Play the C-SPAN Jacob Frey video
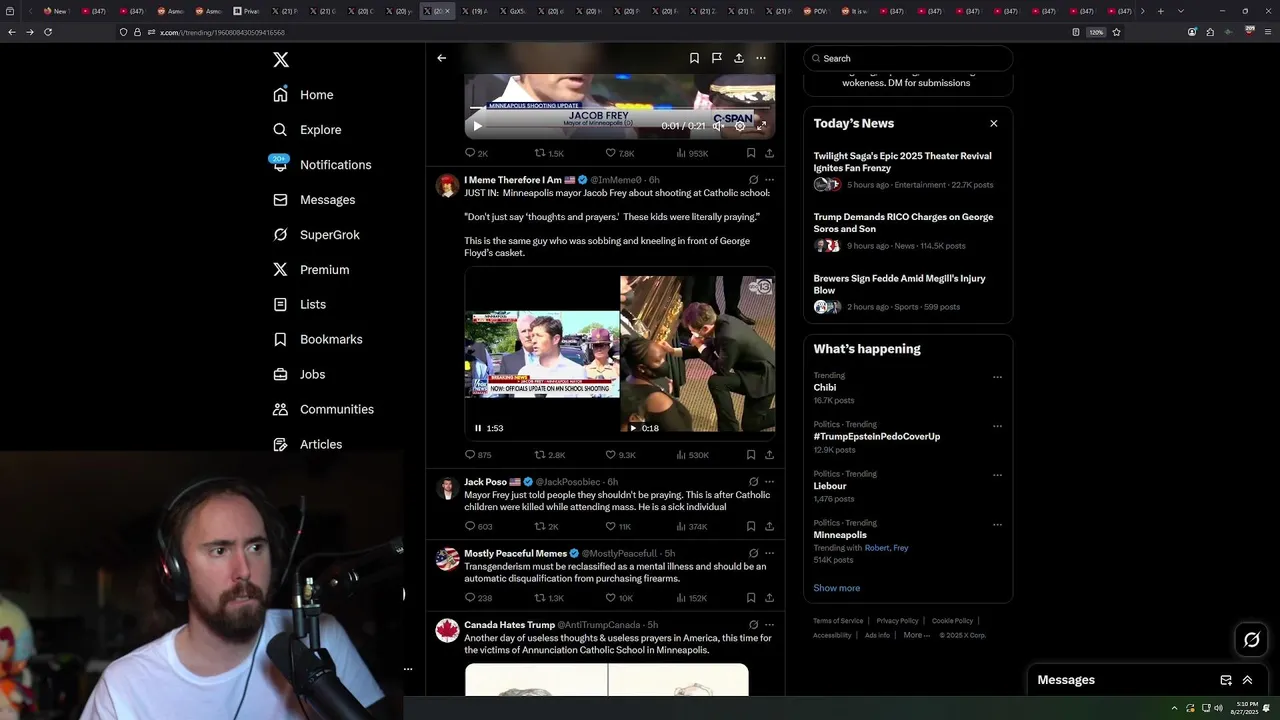1280x720 pixels. tap(477, 126)
